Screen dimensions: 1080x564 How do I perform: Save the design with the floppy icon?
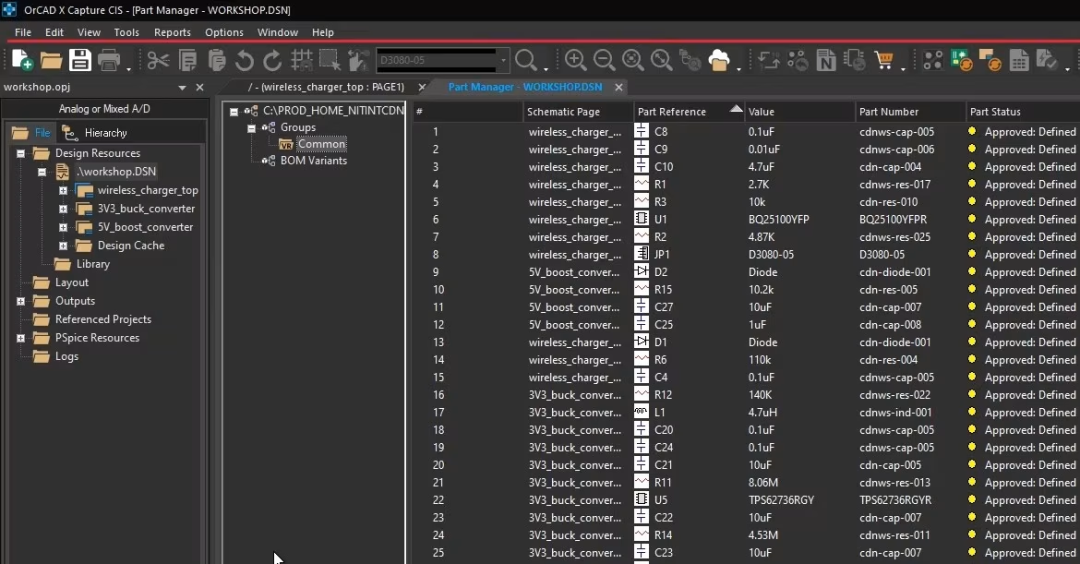click(x=80, y=61)
